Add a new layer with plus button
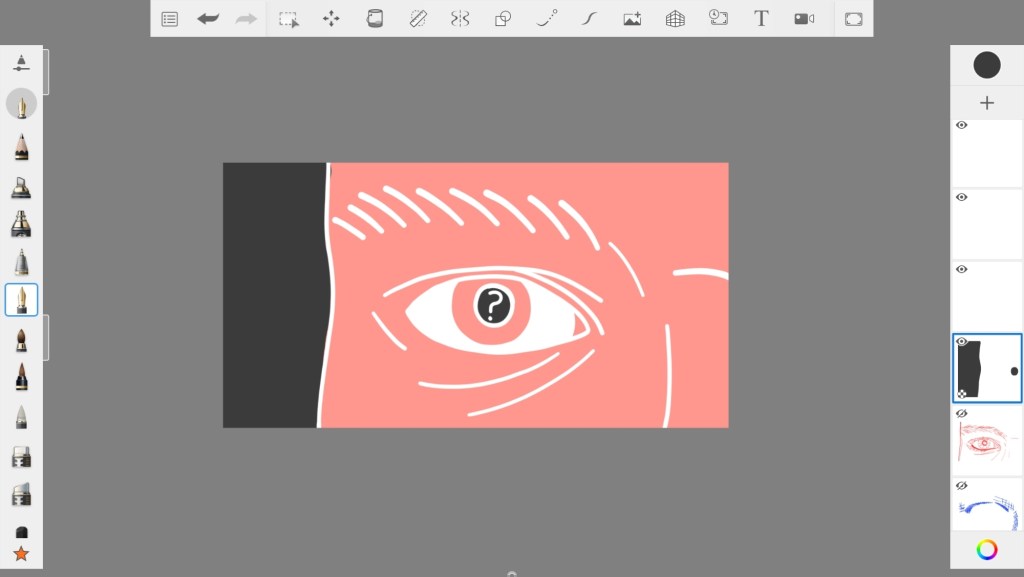 point(987,103)
